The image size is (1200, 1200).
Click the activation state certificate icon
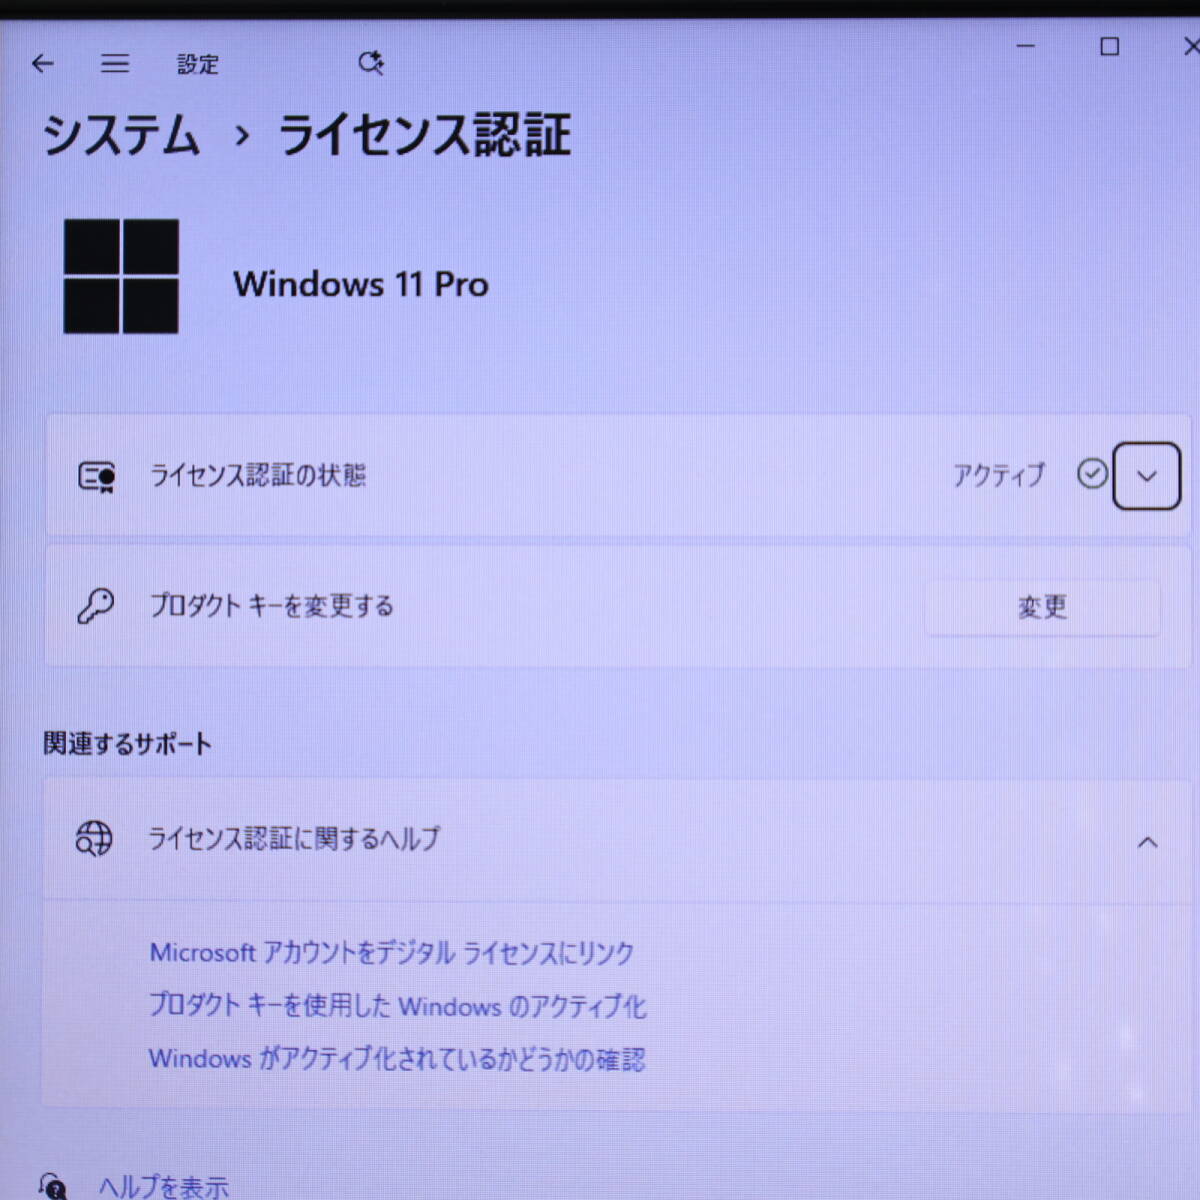click(x=97, y=477)
